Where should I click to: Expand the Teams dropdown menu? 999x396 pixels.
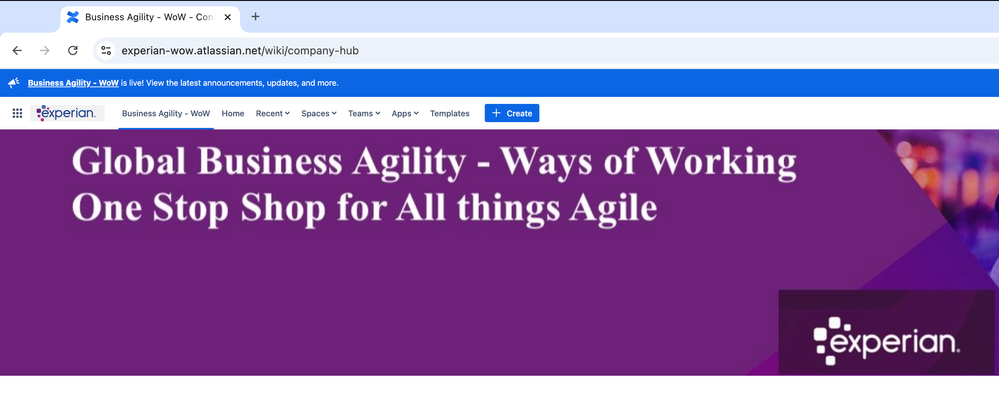click(x=364, y=113)
